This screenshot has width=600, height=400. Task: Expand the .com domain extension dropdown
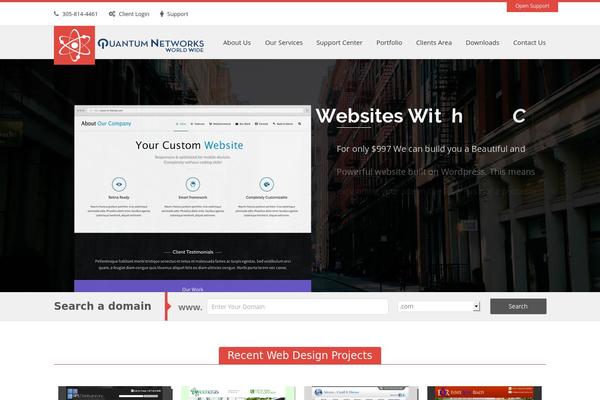coord(439,306)
